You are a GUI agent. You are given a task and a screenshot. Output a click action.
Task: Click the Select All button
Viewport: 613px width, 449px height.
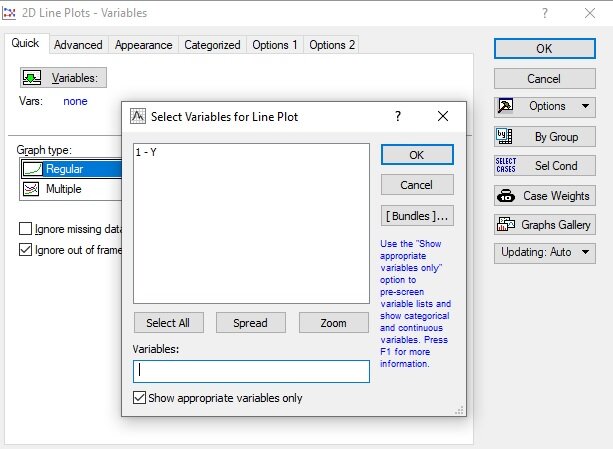click(x=168, y=323)
